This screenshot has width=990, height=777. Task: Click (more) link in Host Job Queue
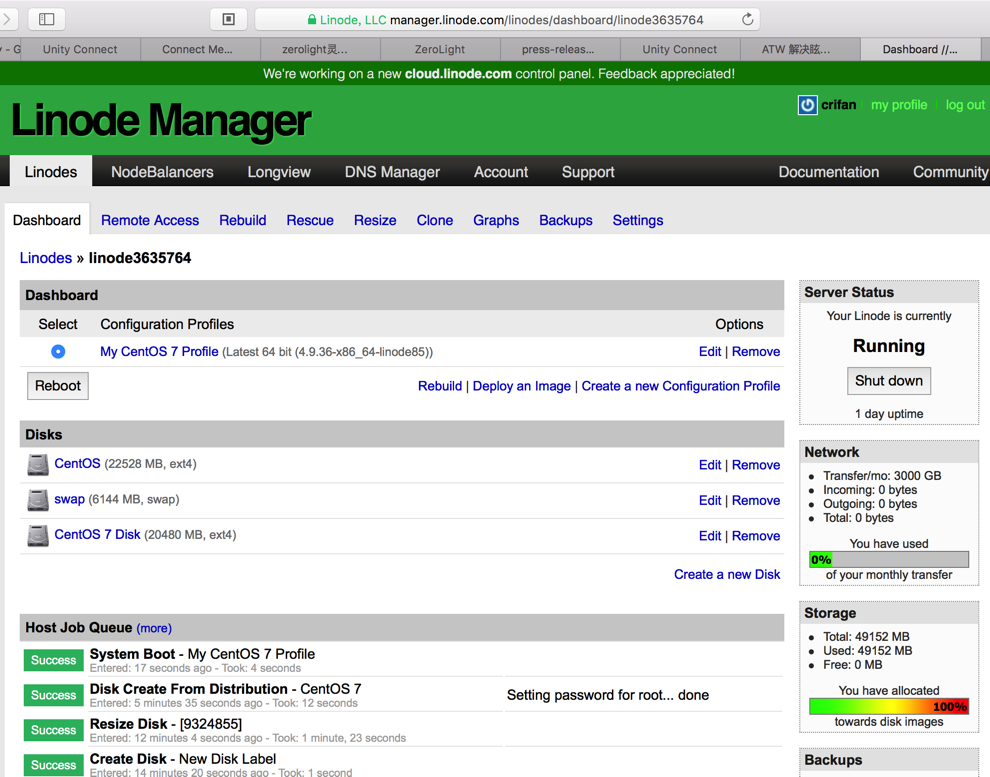tap(154, 628)
